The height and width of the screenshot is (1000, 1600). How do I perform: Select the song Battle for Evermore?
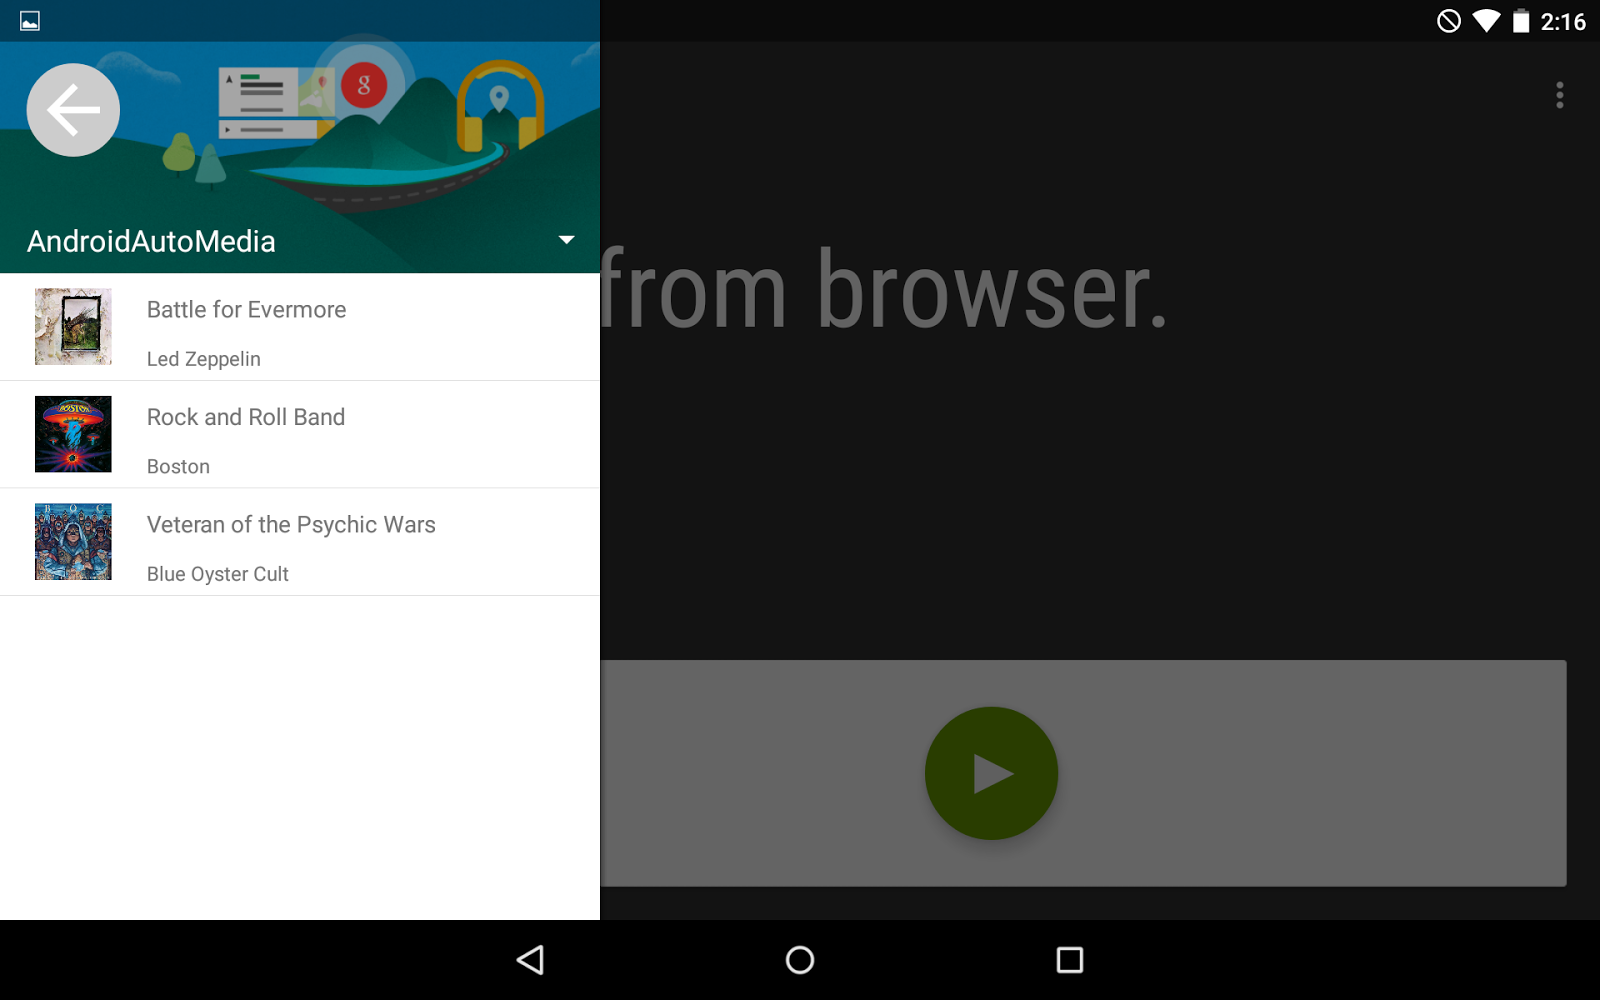click(x=300, y=326)
